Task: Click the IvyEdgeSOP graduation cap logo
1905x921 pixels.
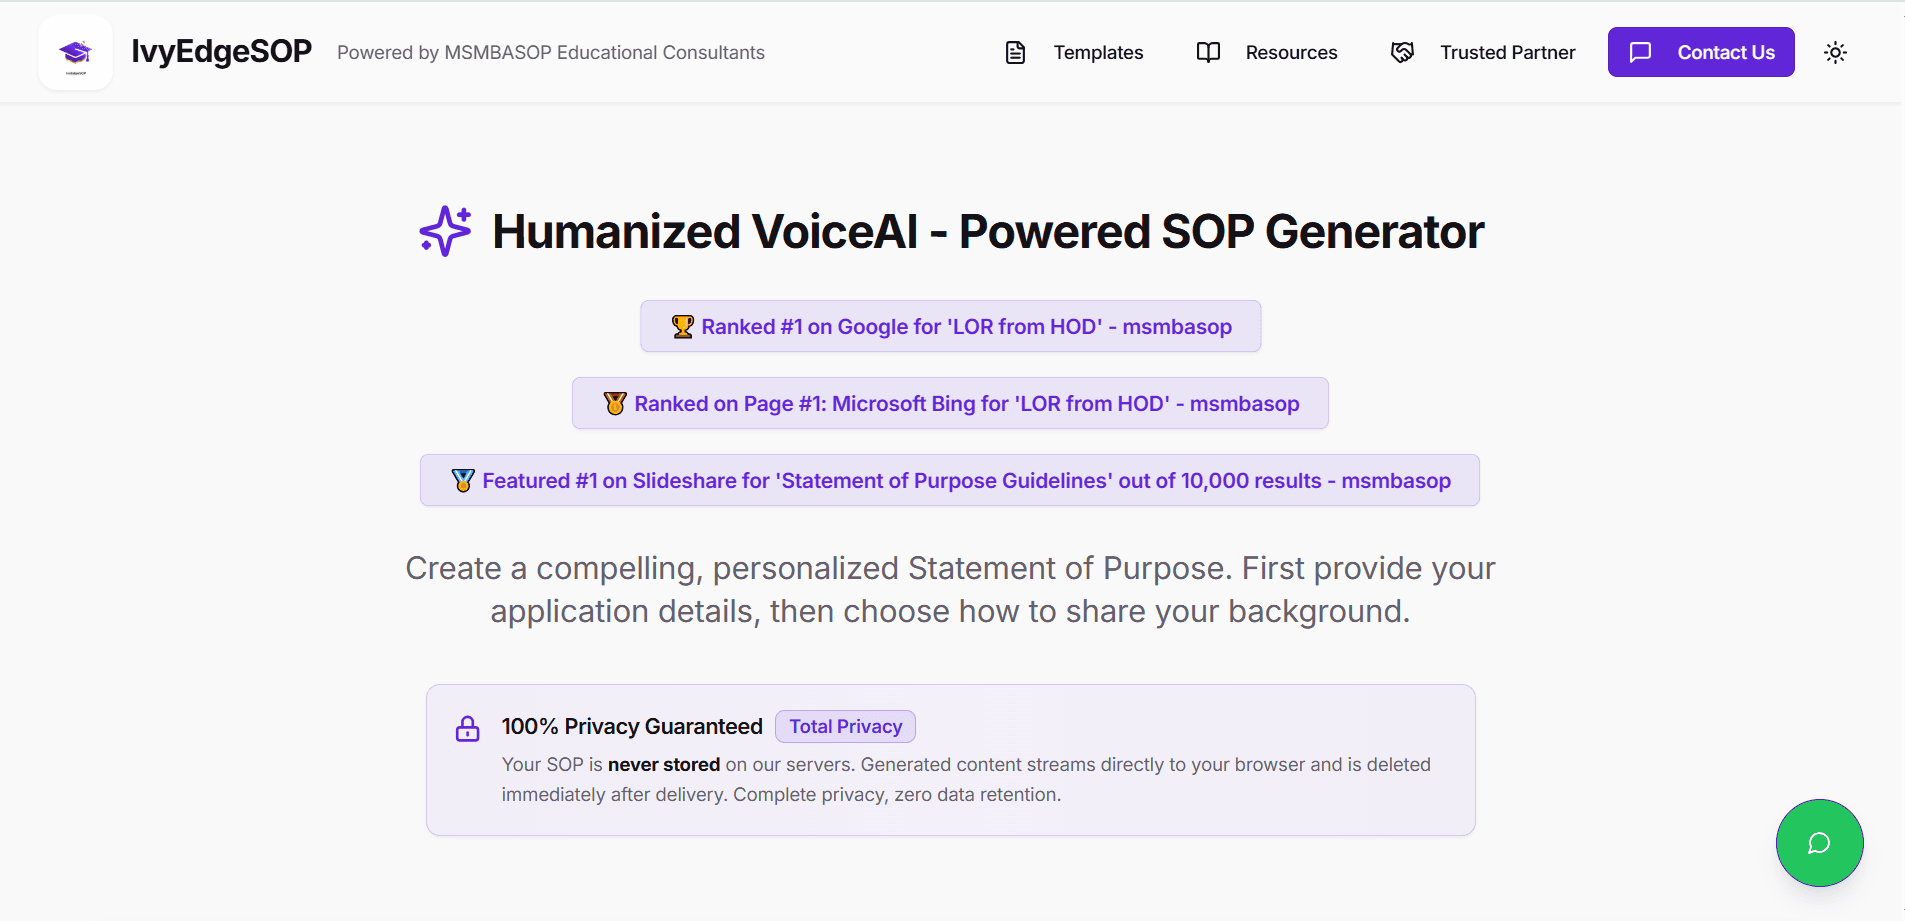Action: (75, 52)
